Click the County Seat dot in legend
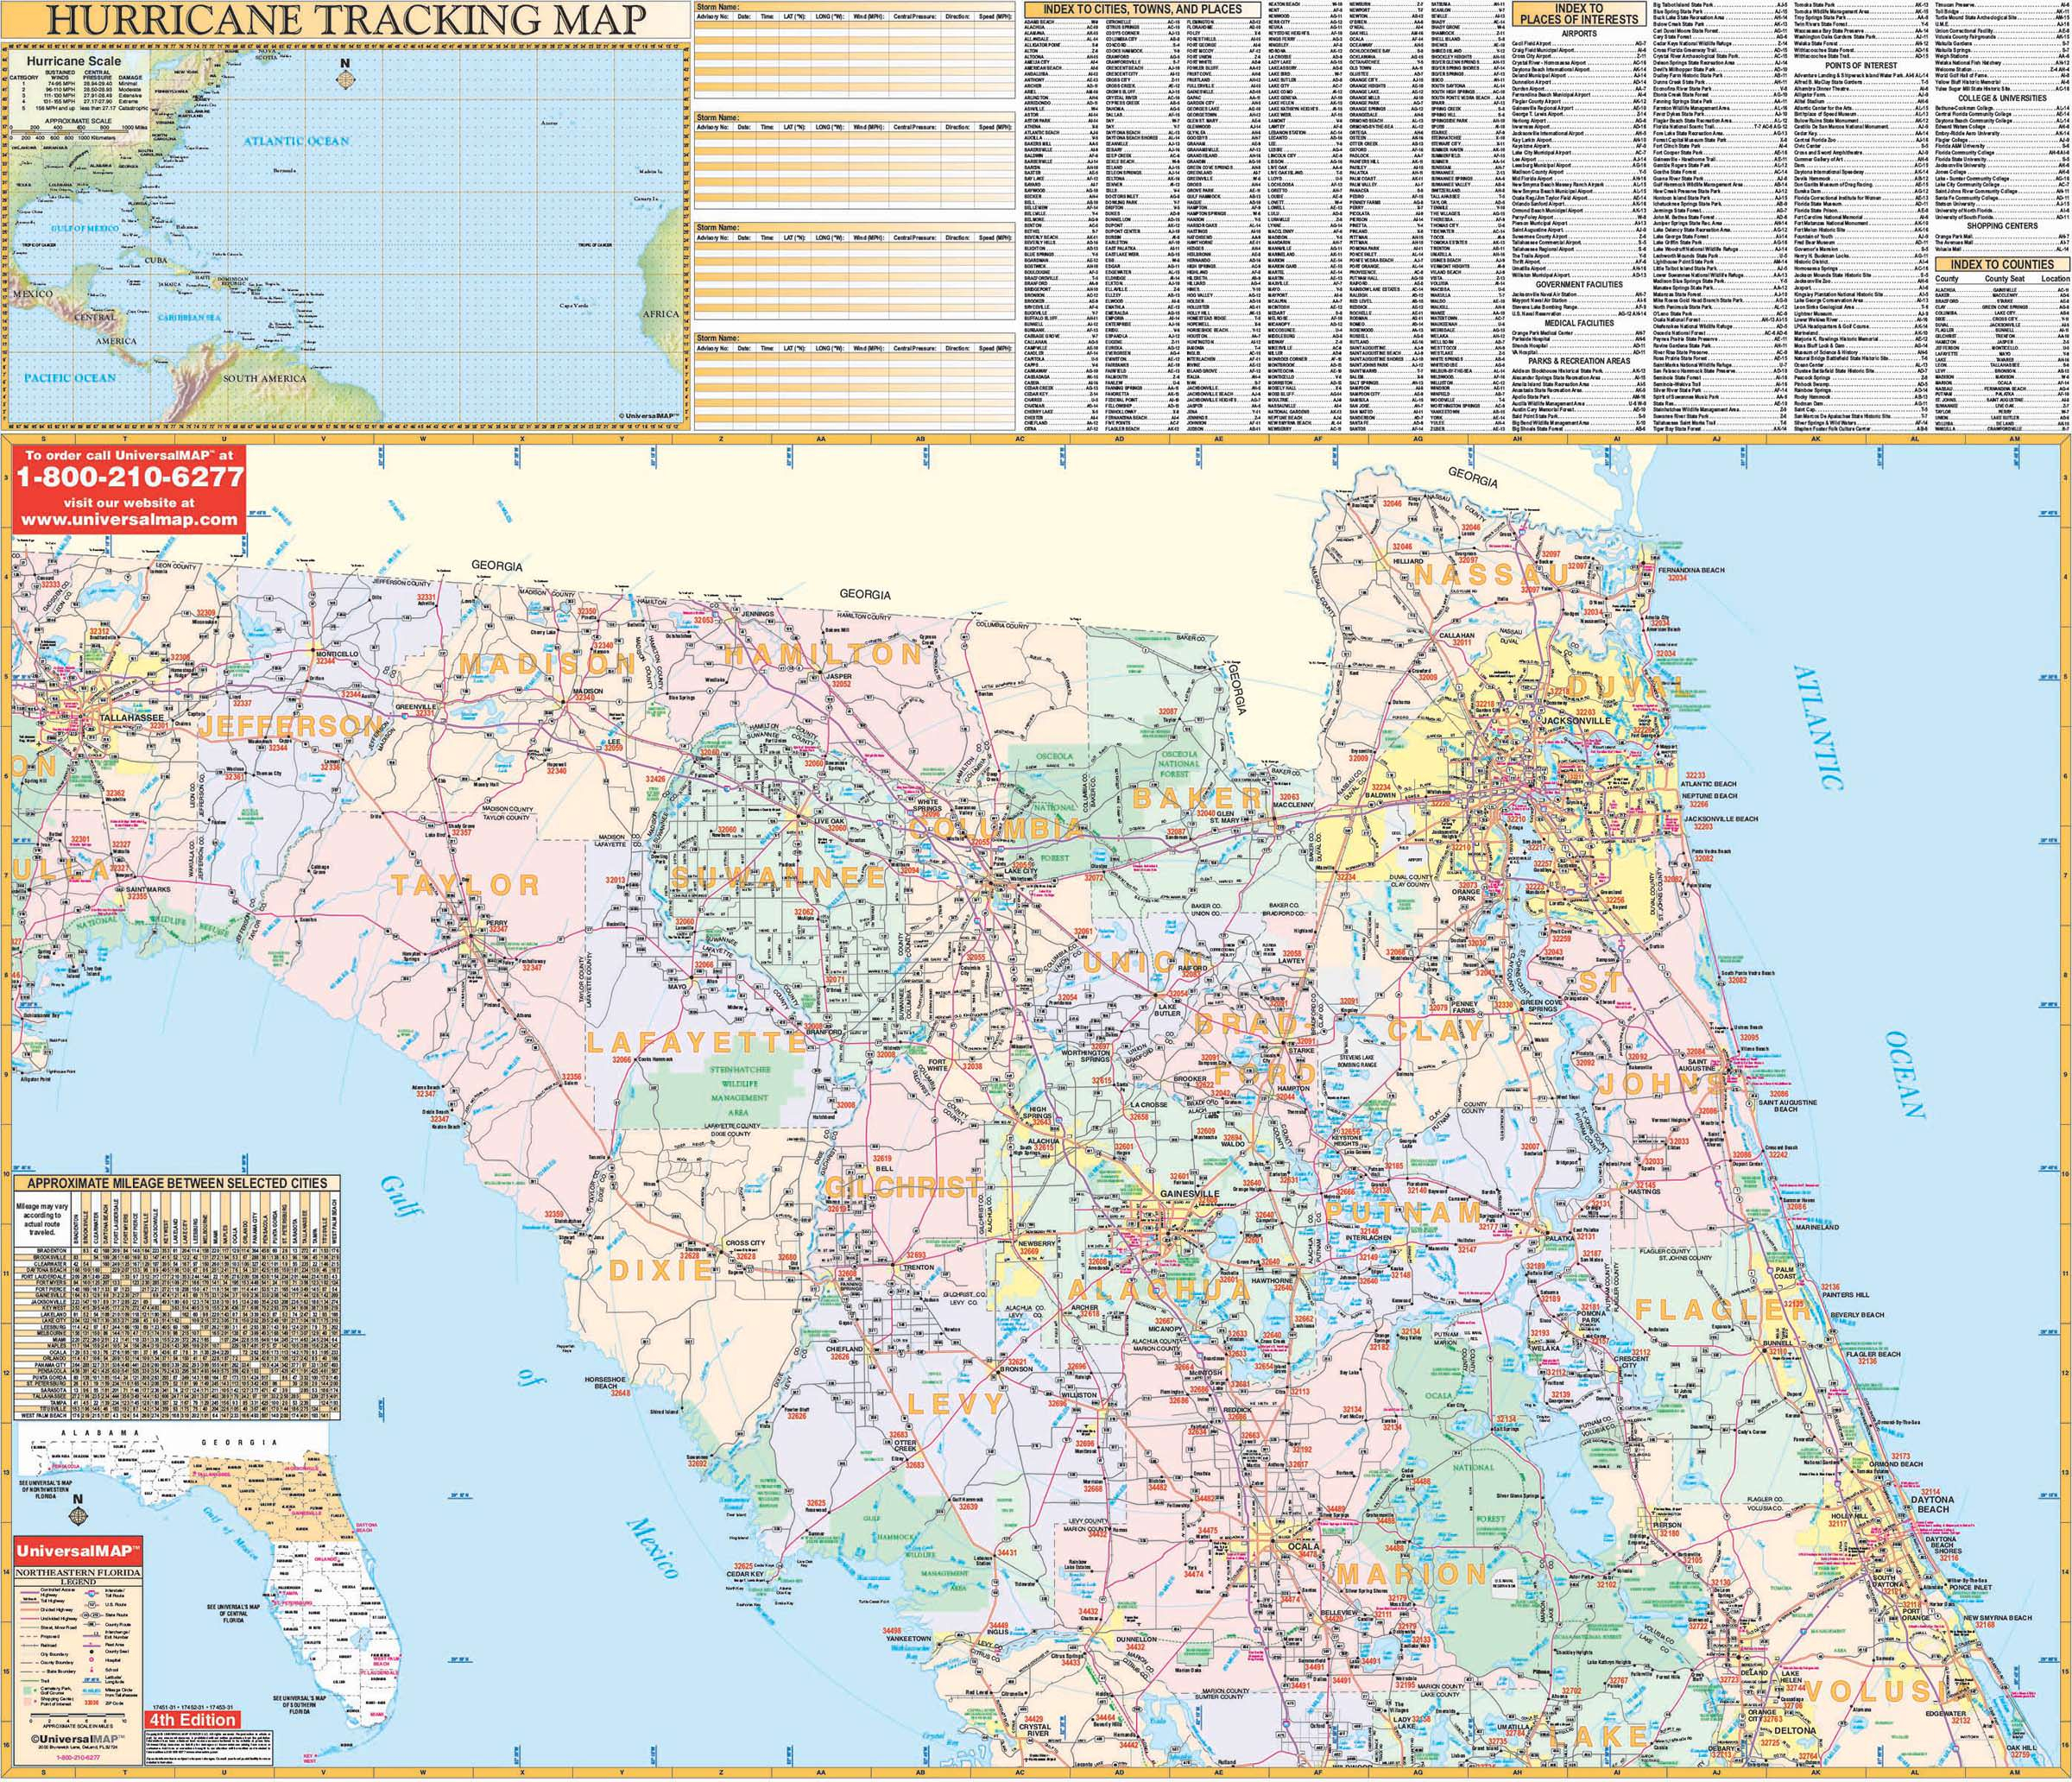2072x1782 pixels. pyautogui.click(x=92, y=1652)
